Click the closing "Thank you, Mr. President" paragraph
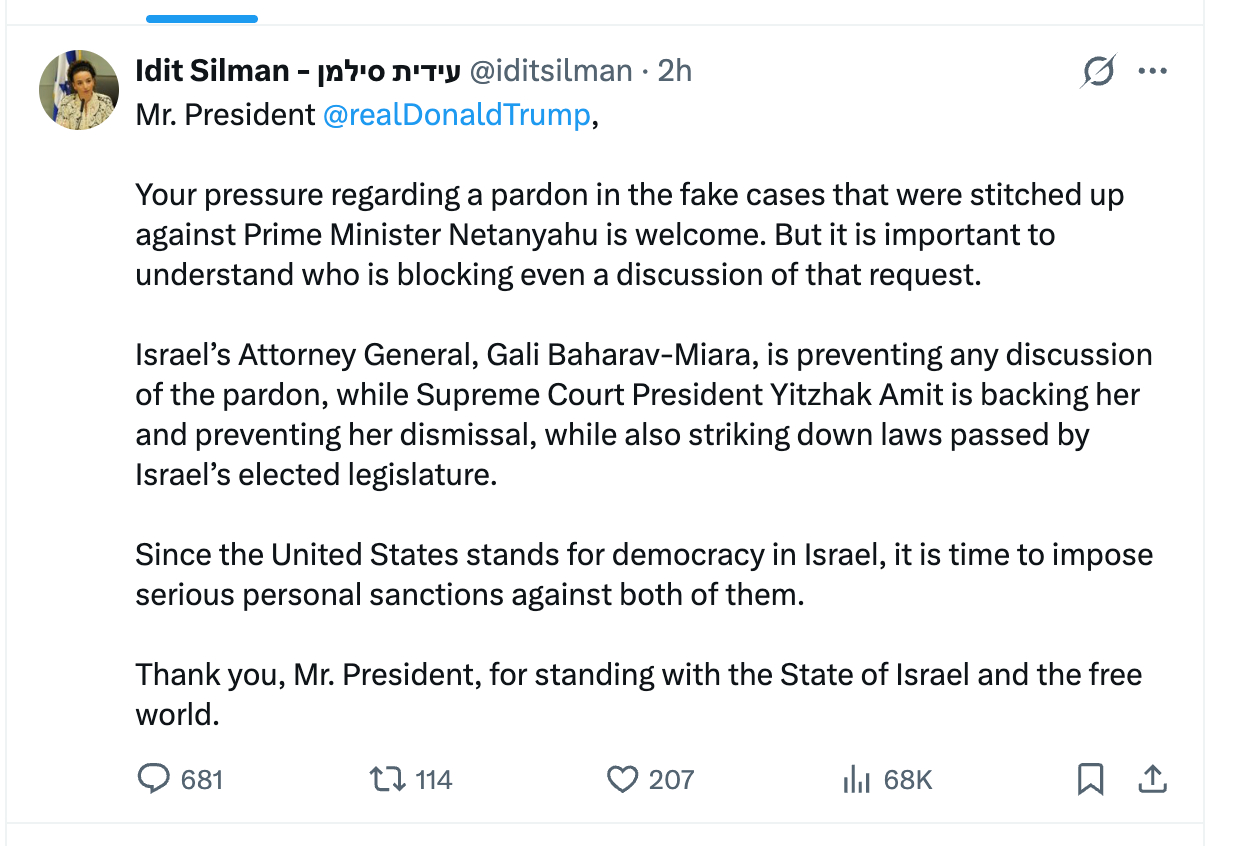 pyautogui.click(x=638, y=694)
